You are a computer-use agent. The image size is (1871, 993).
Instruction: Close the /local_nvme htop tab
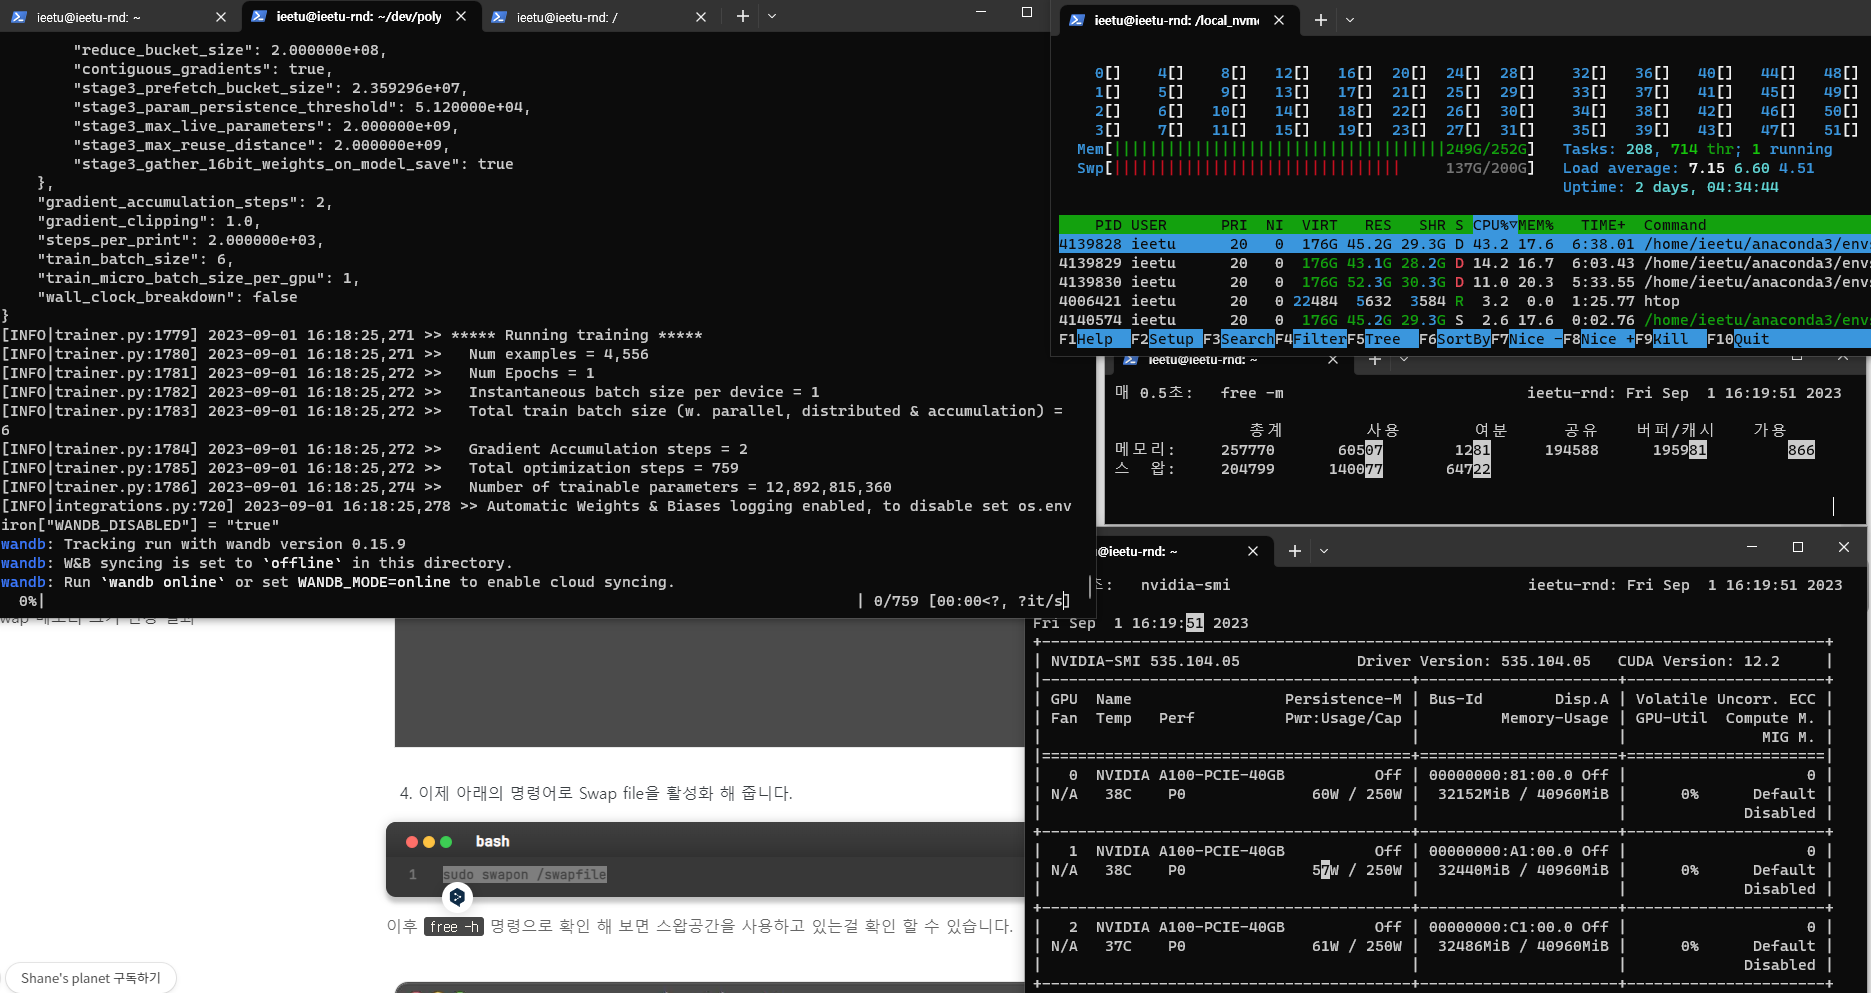click(x=1279, y=20)
